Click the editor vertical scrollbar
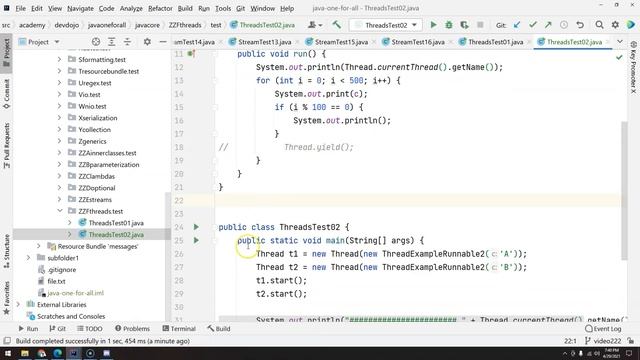640x360 pixels. [624, 190]
